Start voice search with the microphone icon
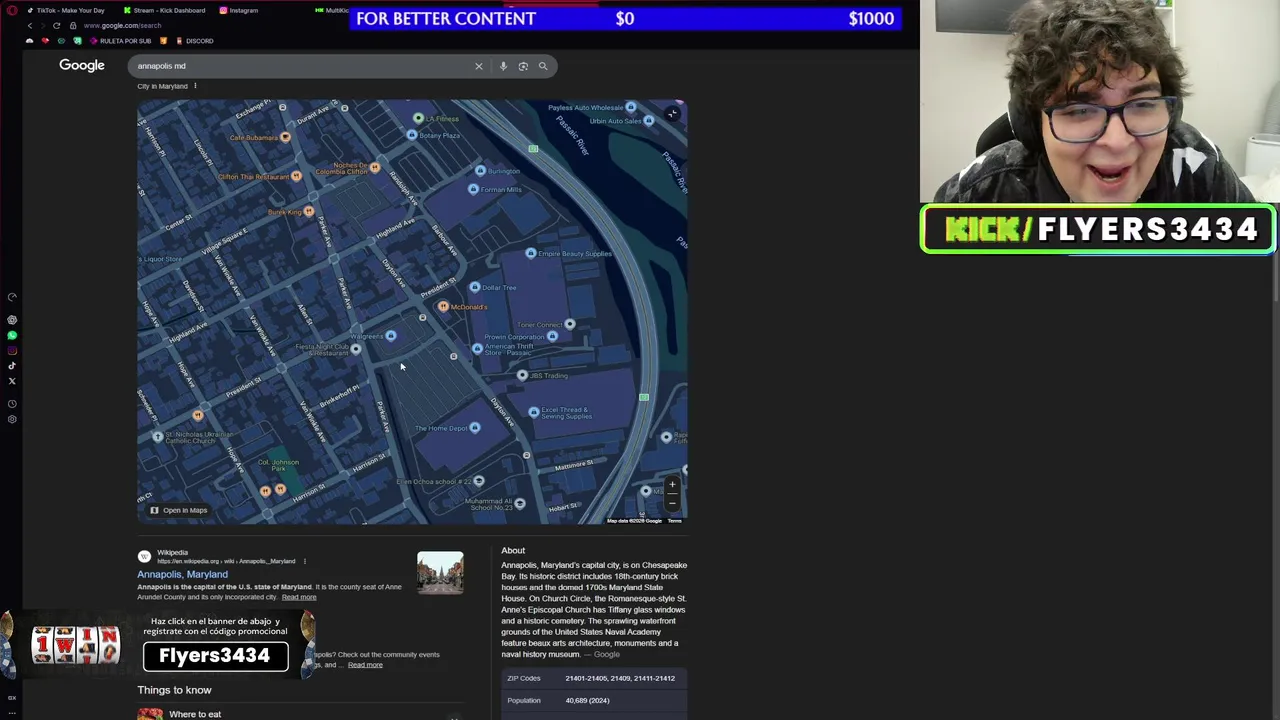This screenshot has height=720, width=1280. pyautogui.click(x=503, y=66)
